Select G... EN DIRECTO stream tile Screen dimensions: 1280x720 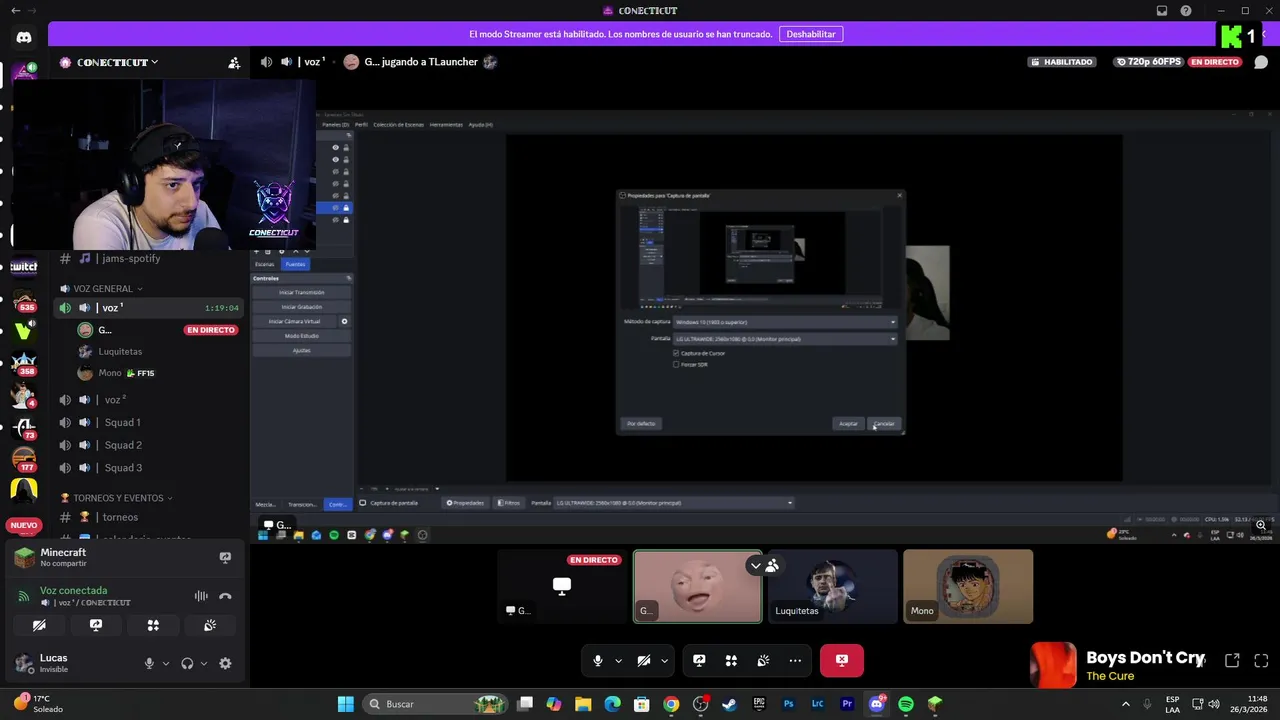coord(562,587)
